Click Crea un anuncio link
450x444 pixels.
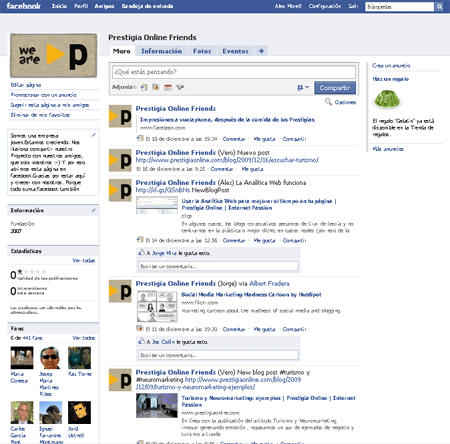pos(391,65)
